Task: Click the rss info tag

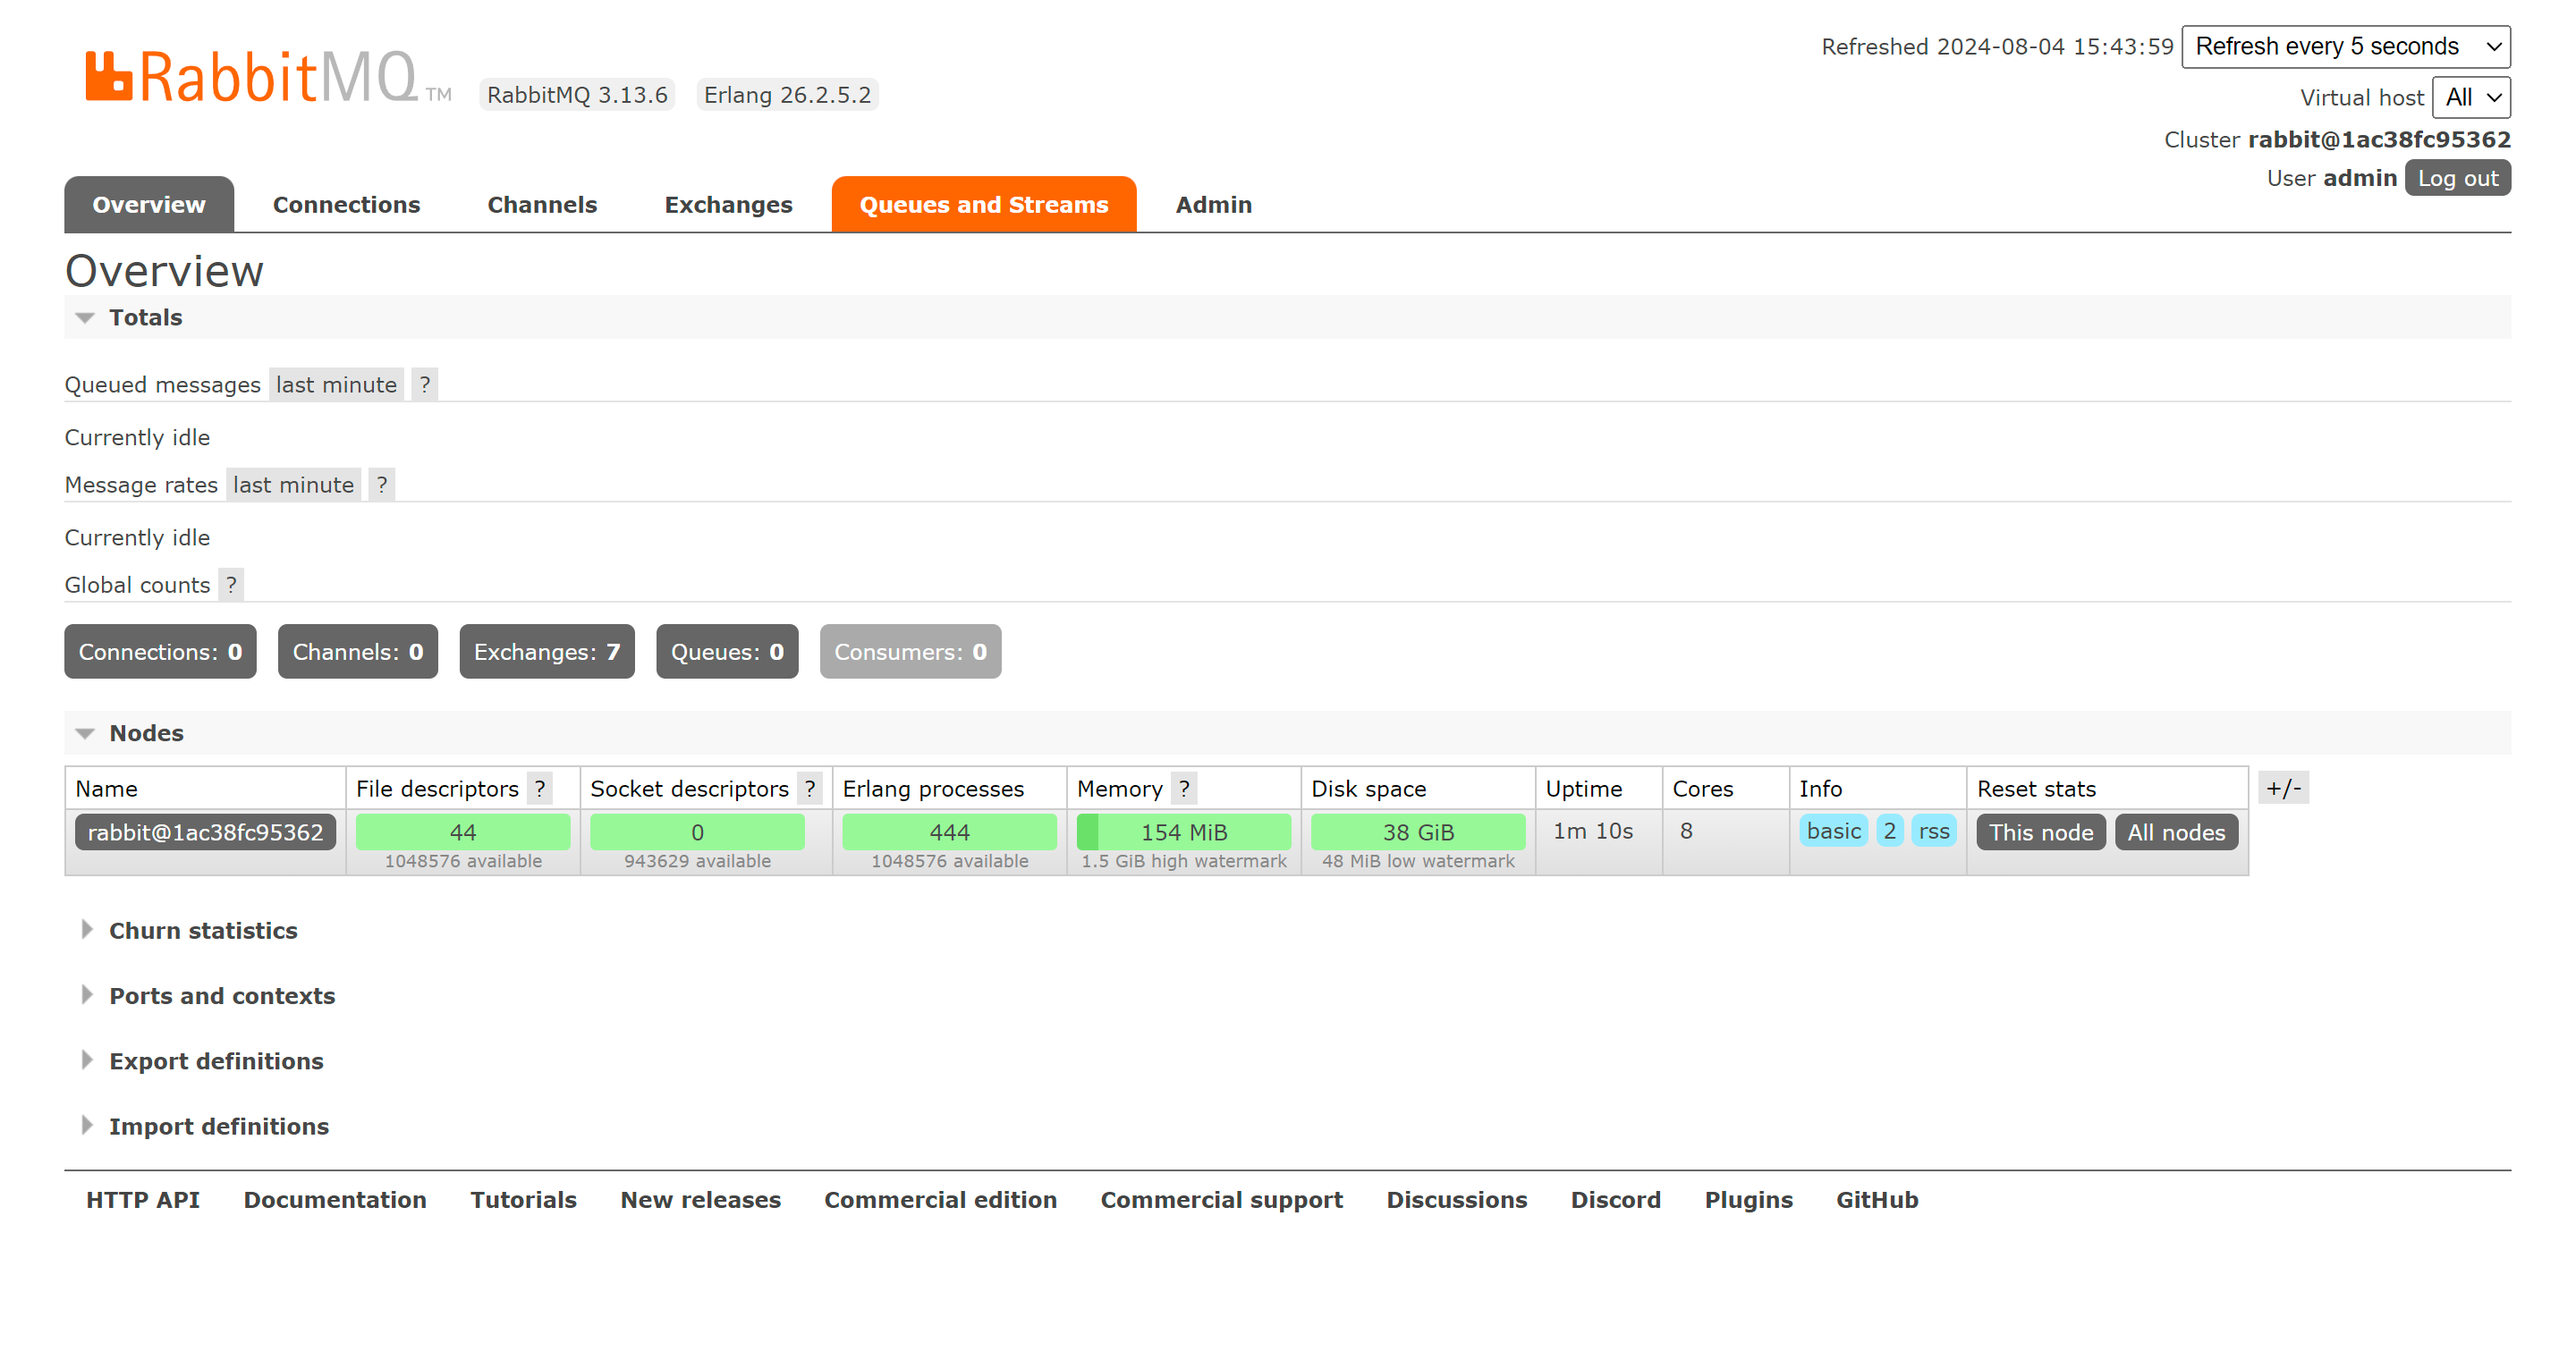Action: coord(1934,831)
